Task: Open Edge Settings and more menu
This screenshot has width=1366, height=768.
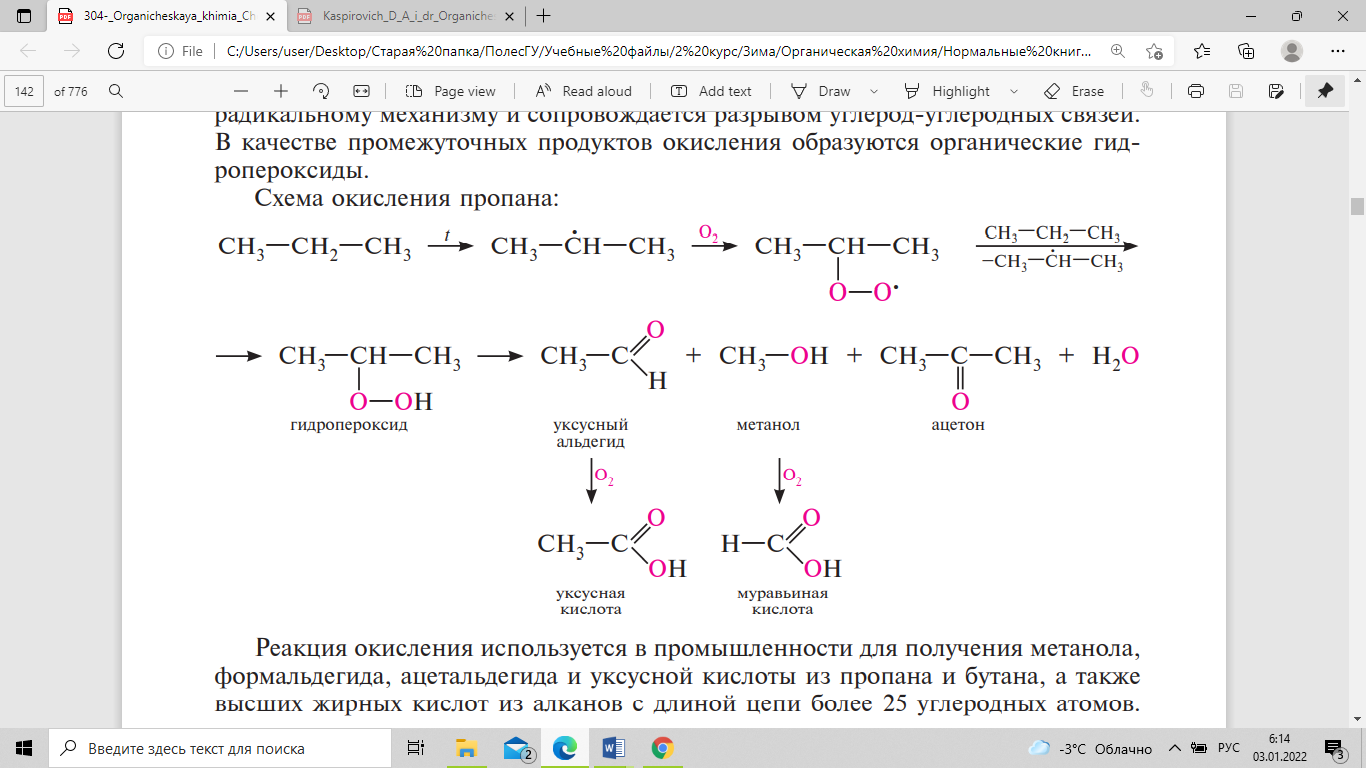Action: 1338,51
